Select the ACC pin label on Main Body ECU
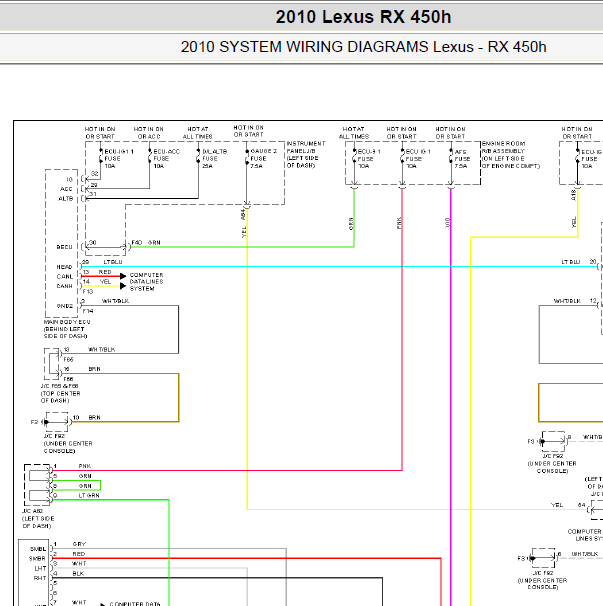 click(x=66, y=189)
